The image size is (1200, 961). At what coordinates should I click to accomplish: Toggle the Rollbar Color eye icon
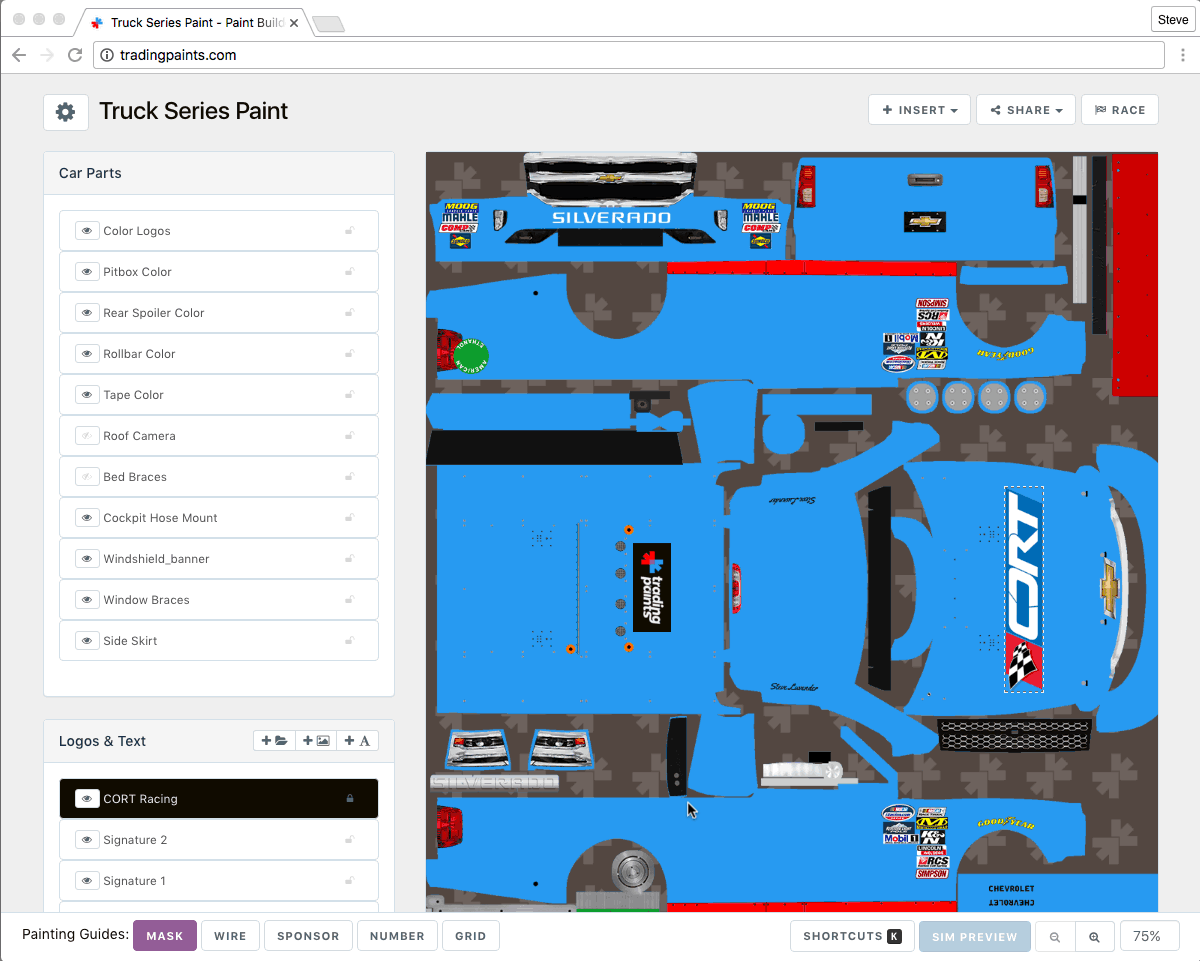tap(87, 354)
